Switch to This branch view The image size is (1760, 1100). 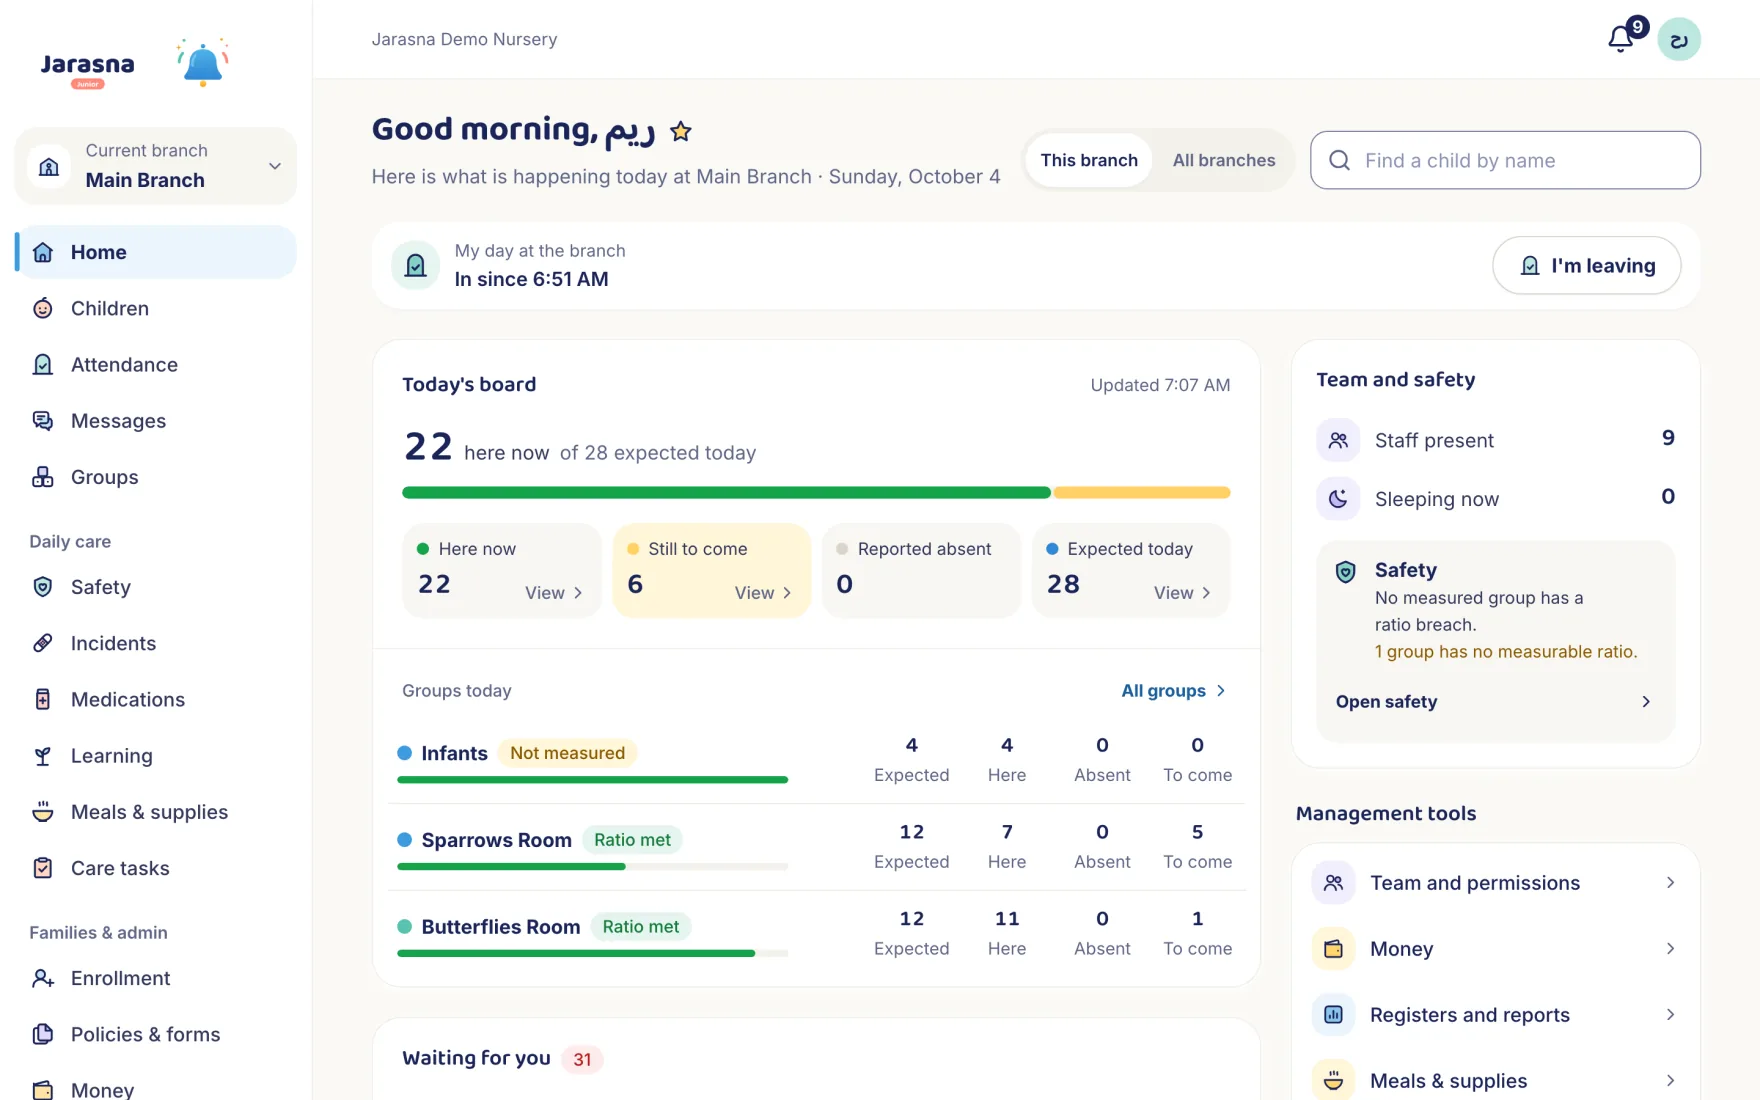coord(1089,160)
